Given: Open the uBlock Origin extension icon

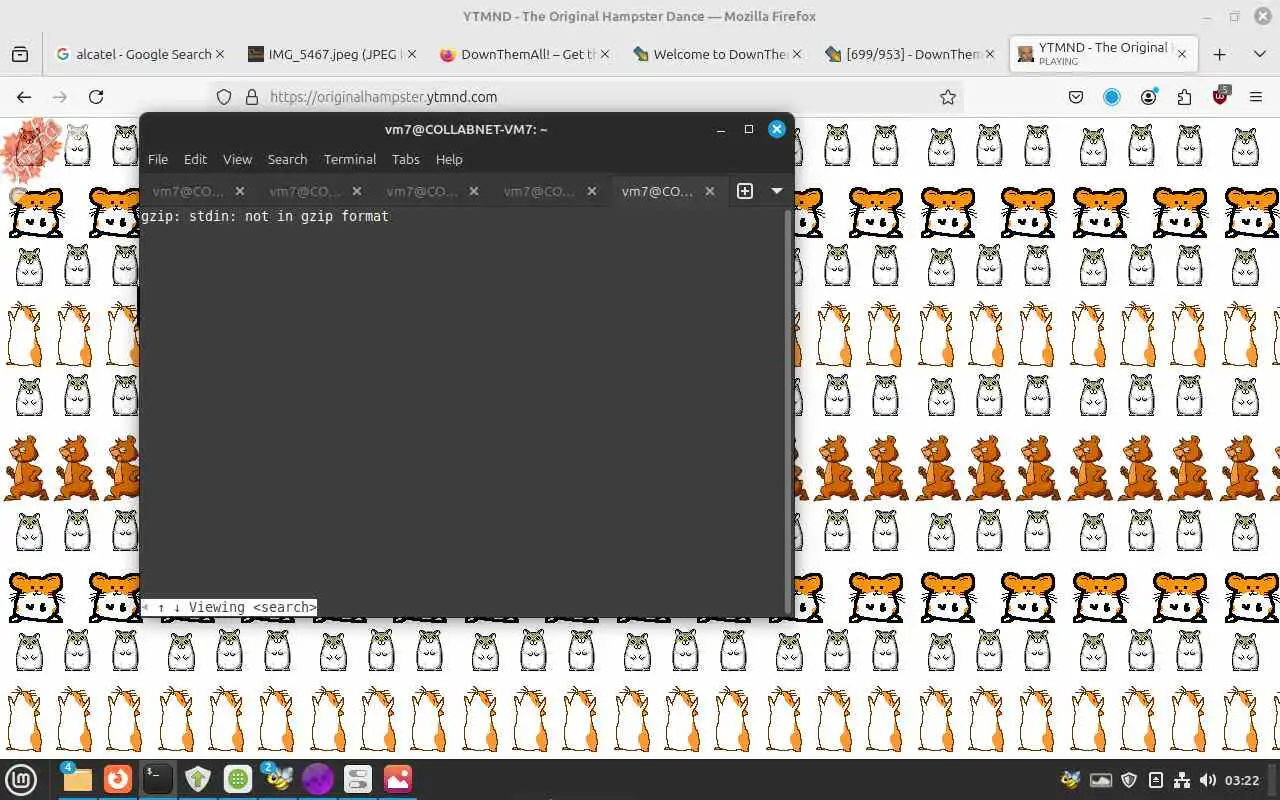Looking at the screenshot, I should 1221,96.
